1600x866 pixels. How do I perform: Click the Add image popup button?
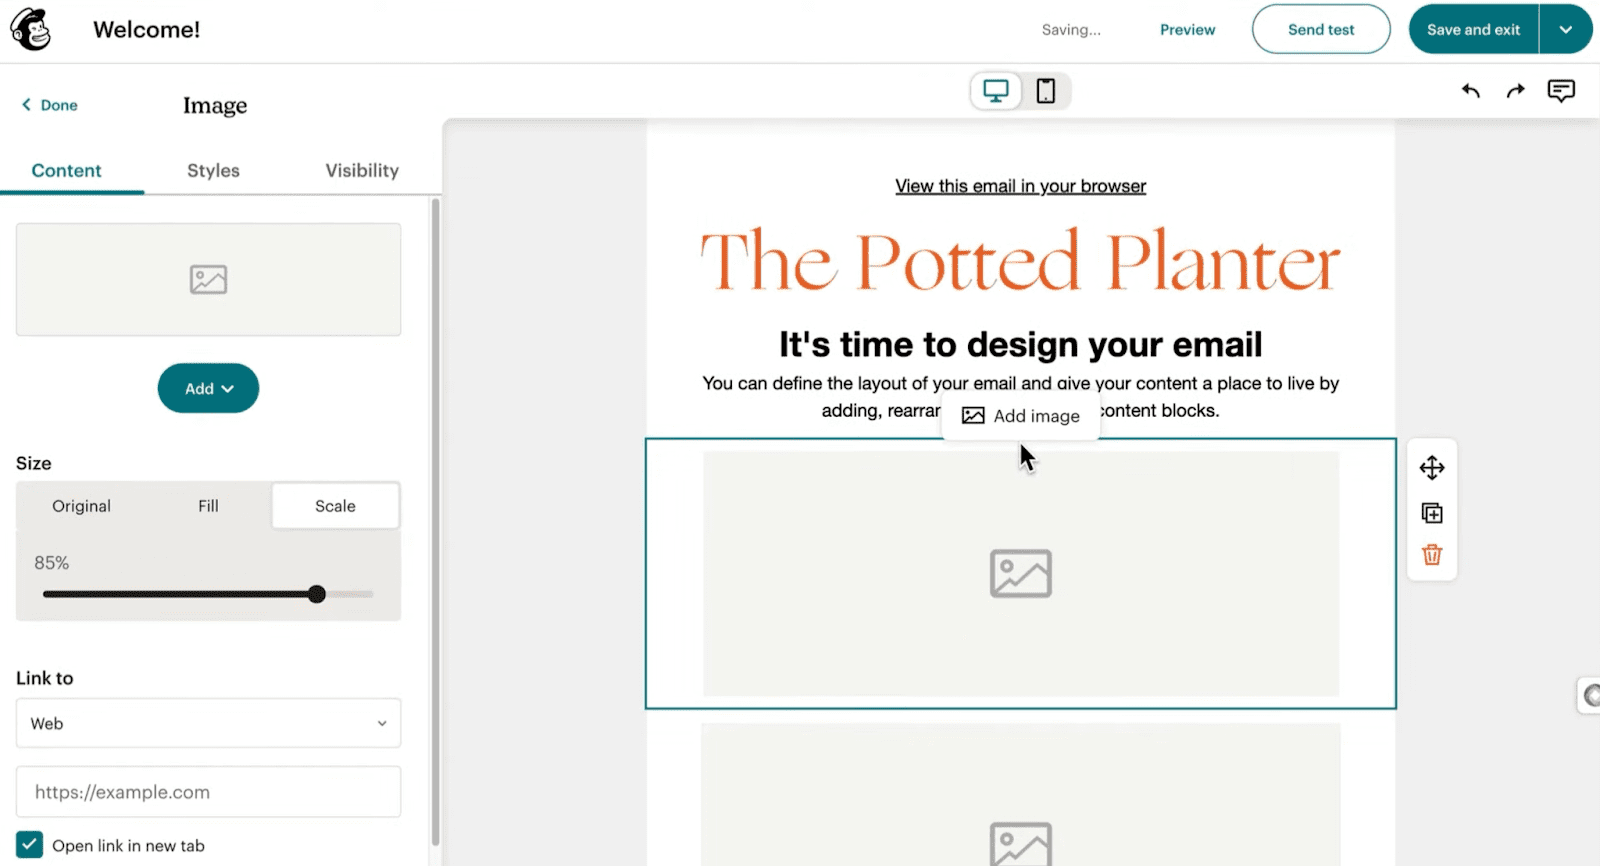point(1021,416)
